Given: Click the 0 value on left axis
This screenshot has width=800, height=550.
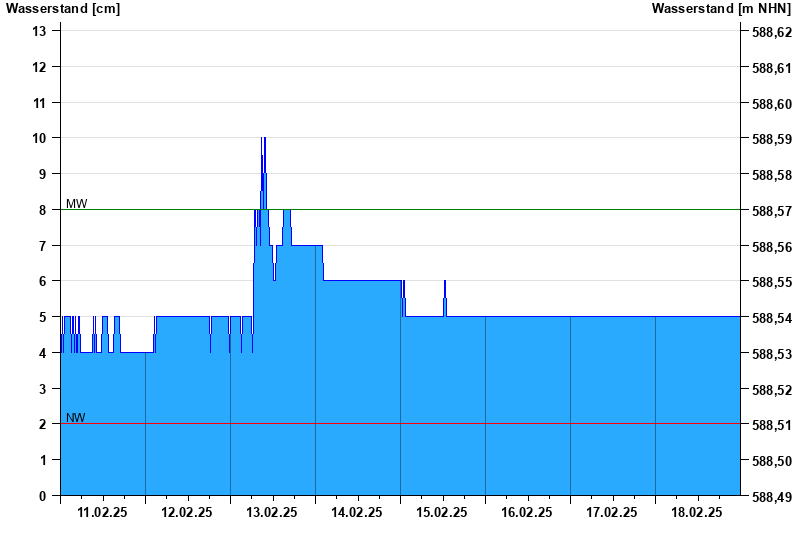Looking at the screenshot, I should click(x=42, y=495).
